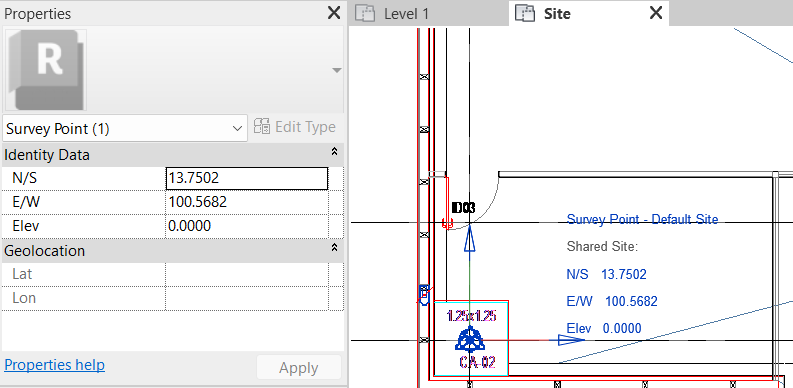793x388 pixels.
Task: Click the E/W parameter label
Action: tap(25, 202)
